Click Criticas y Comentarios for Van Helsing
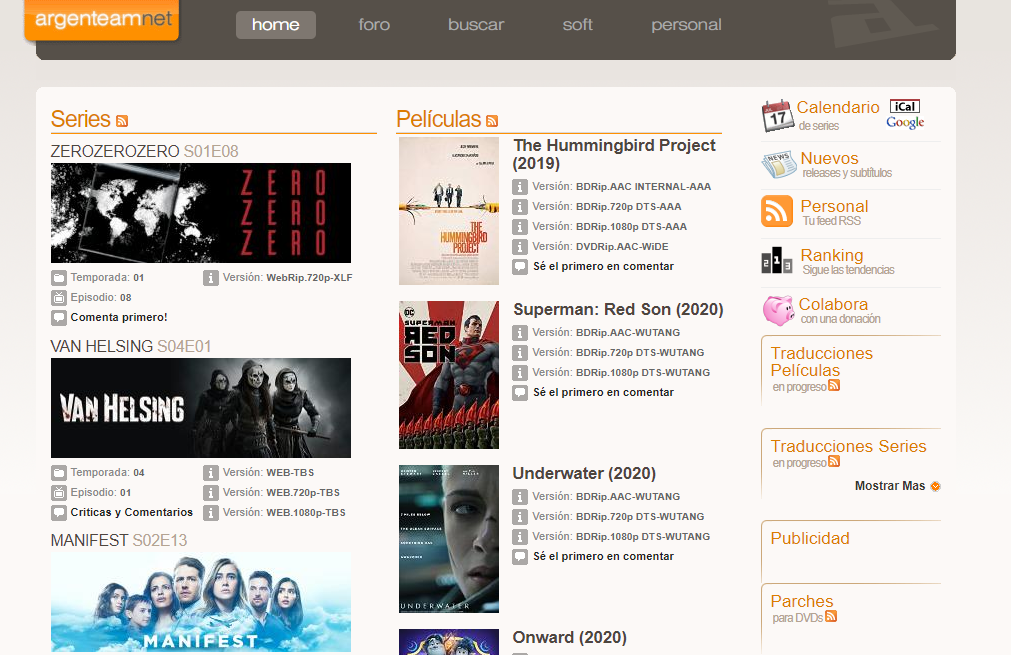This screenshot has width=1011, height=655. point(132,513)
